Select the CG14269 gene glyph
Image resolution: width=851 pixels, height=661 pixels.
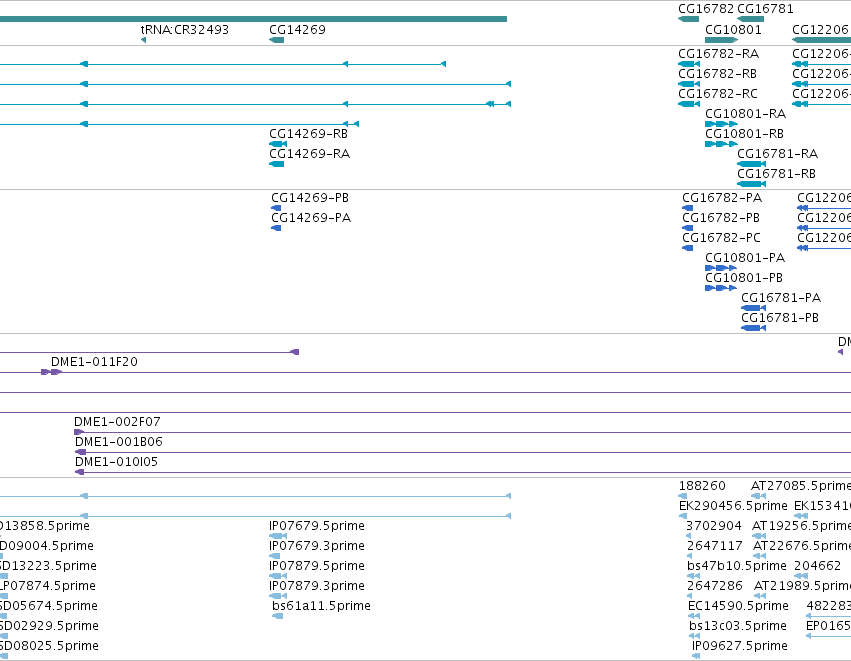point(276,40)
